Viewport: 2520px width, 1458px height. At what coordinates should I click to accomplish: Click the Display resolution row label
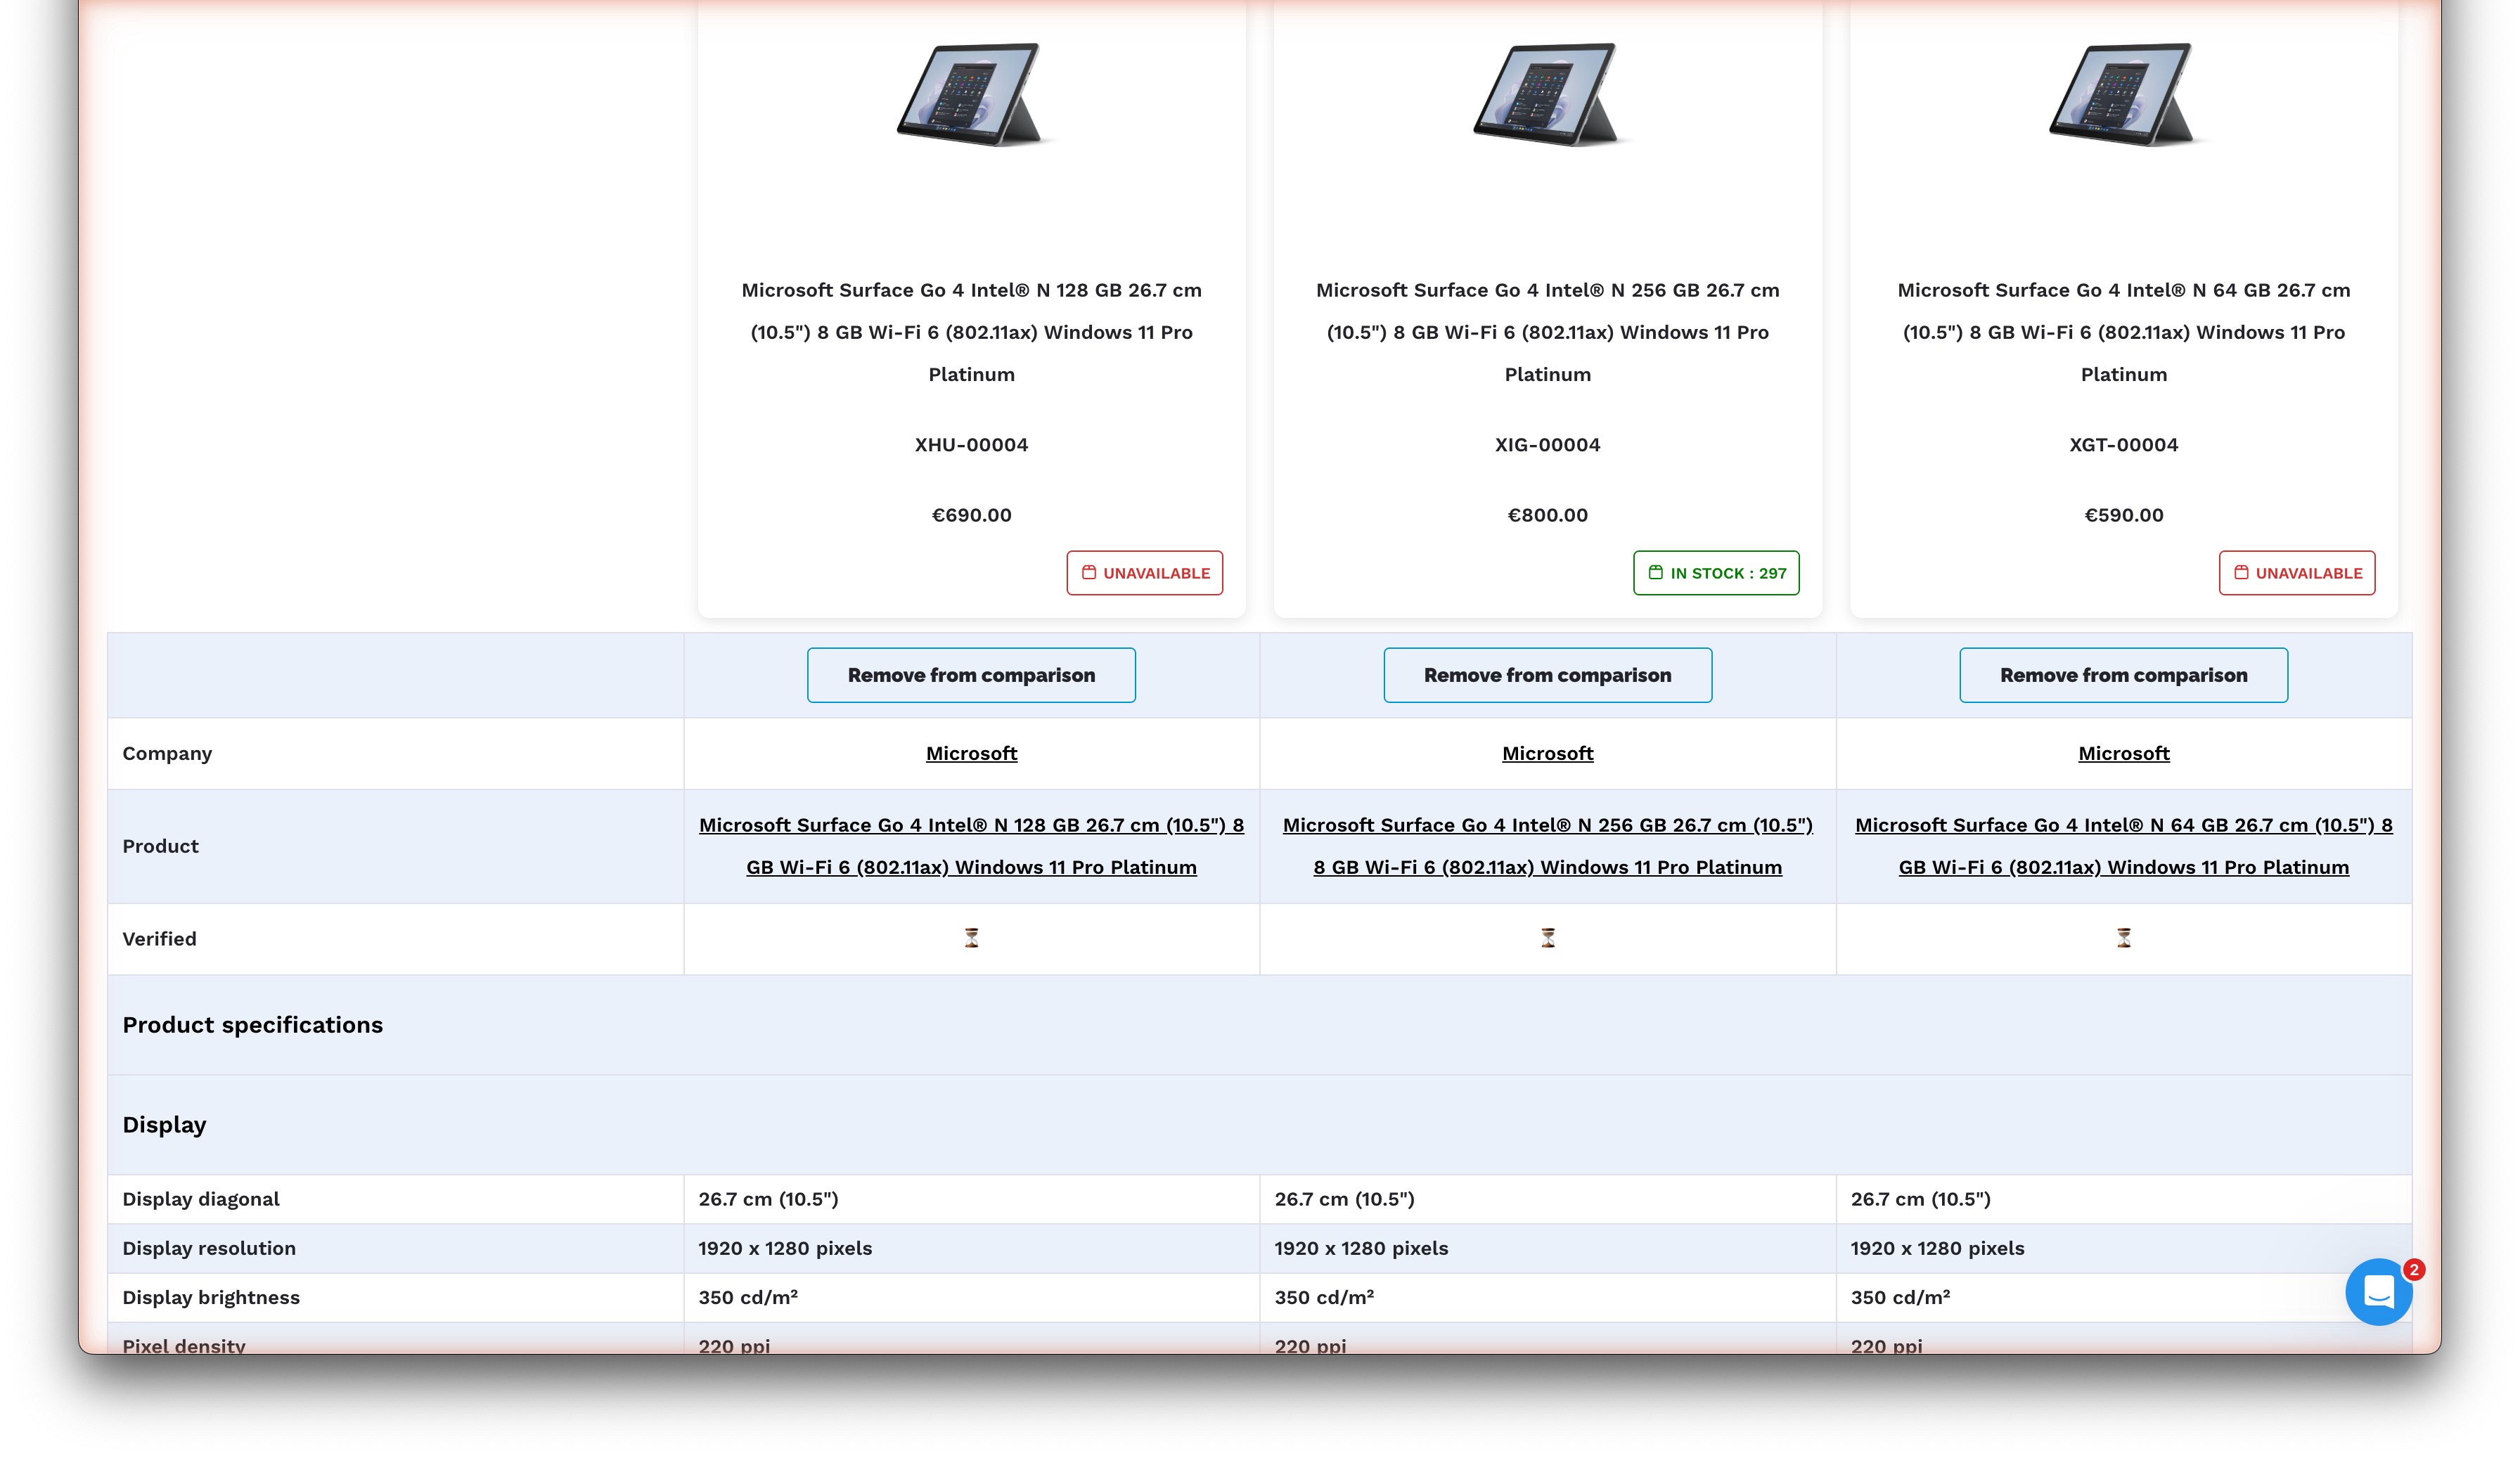[209, 1247]
